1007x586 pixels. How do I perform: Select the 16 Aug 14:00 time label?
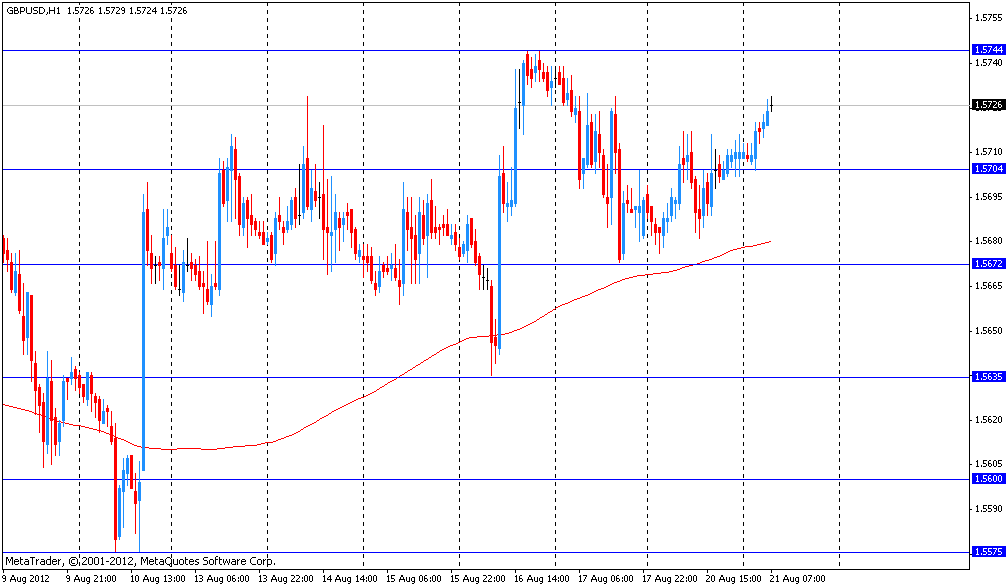[x=542, y=578]
